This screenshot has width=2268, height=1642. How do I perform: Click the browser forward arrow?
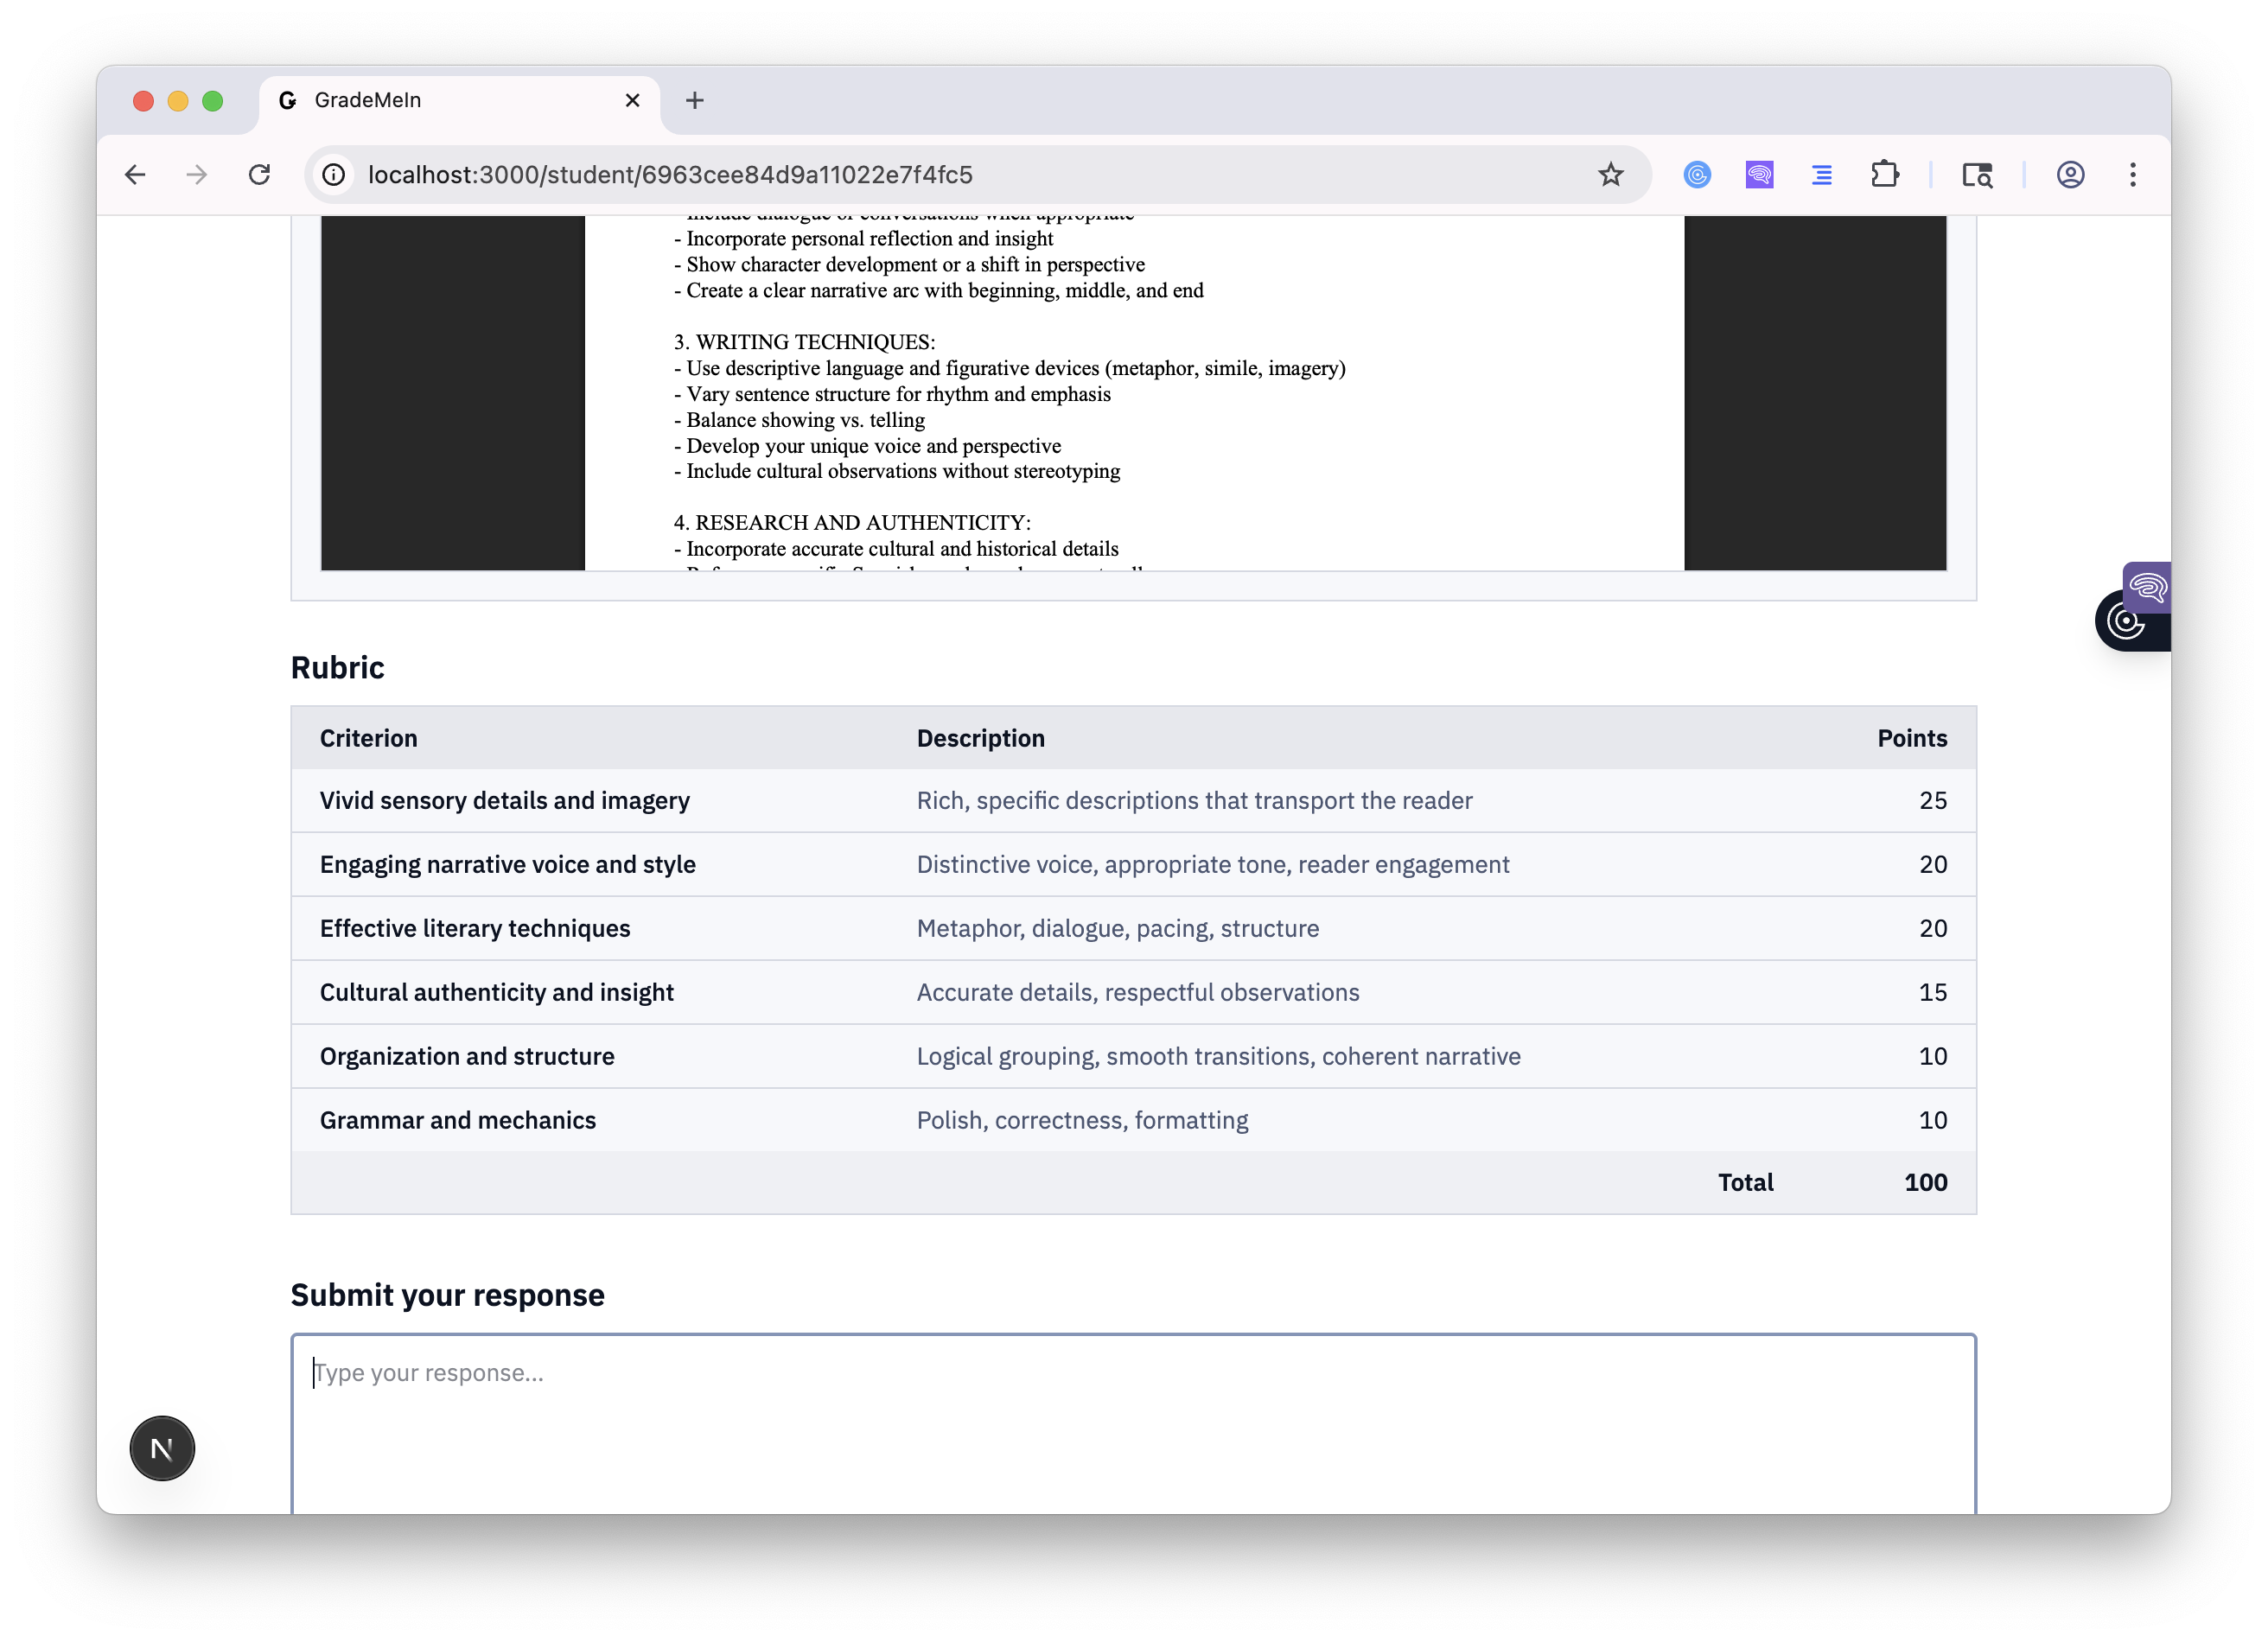[197, 175]
